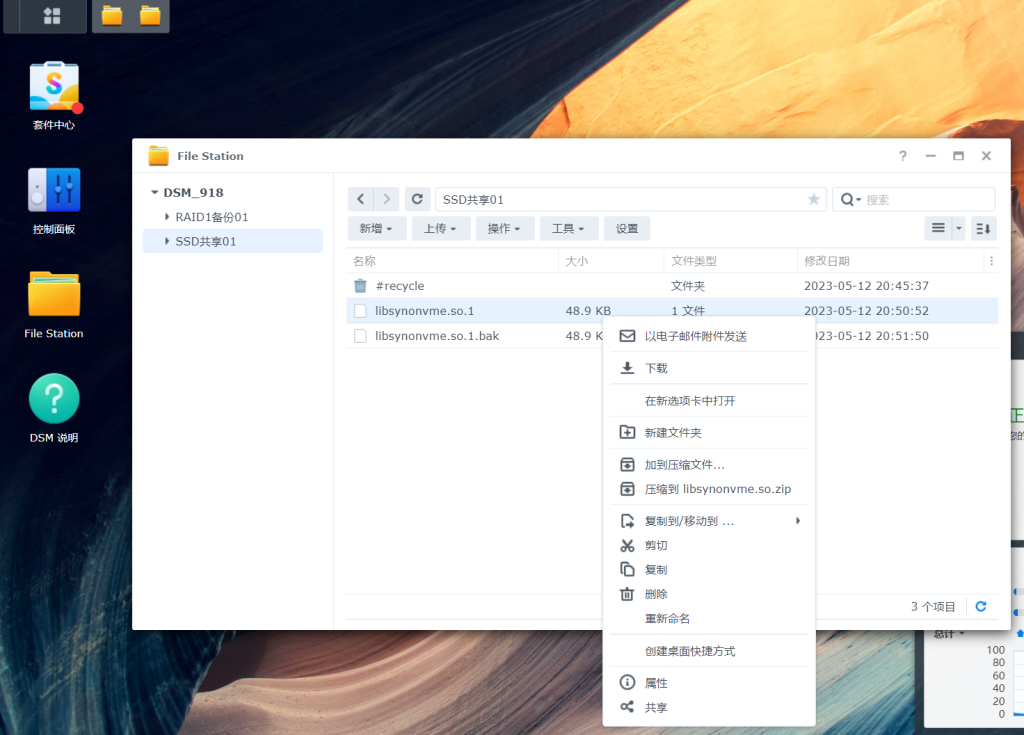Click the 设置 settings button
This screenshot has height=735, width=1024.
627,228
